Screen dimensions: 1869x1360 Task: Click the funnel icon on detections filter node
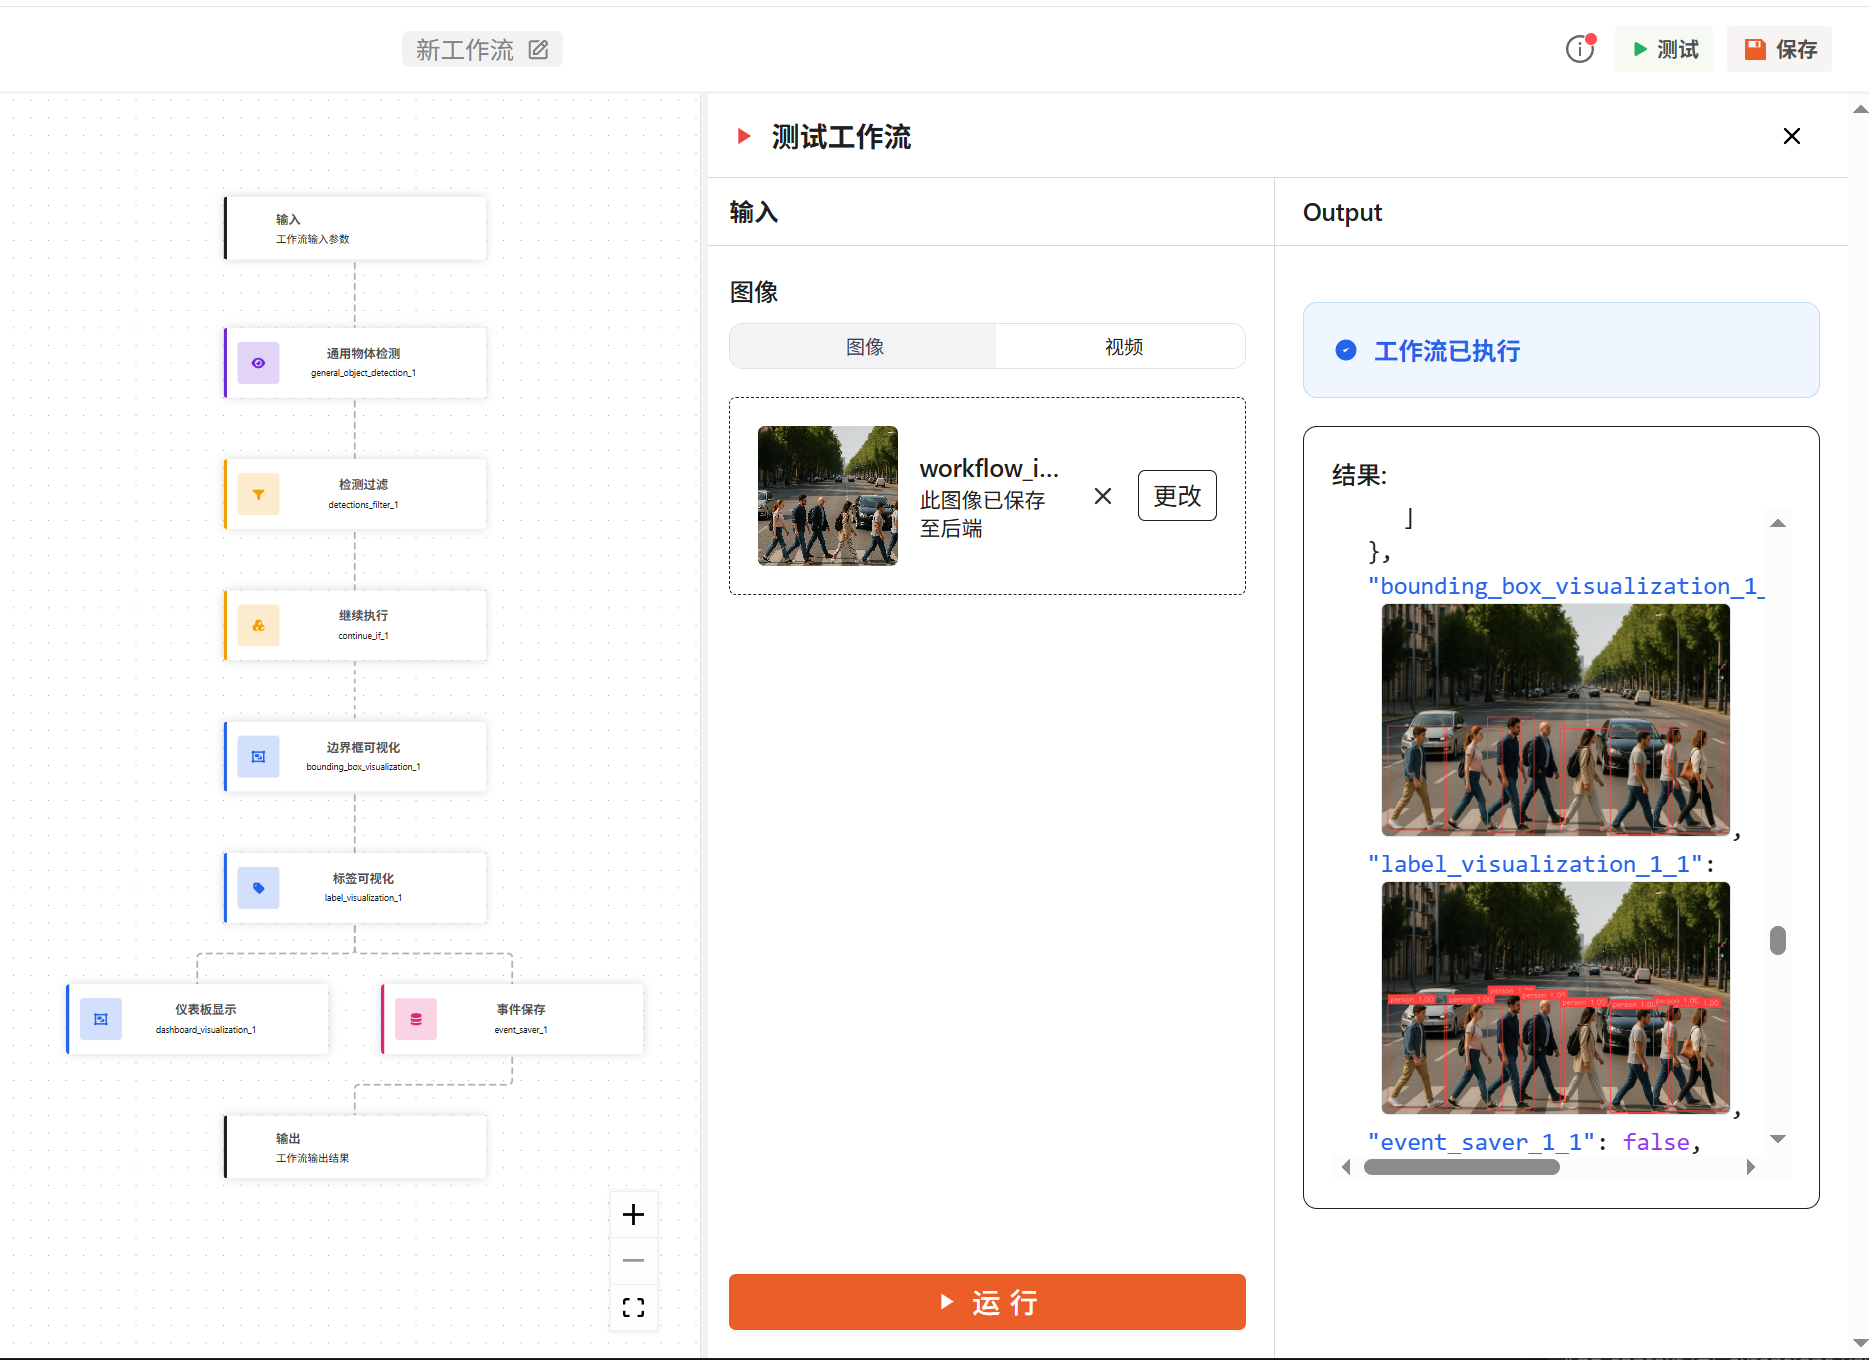[258, 494]
